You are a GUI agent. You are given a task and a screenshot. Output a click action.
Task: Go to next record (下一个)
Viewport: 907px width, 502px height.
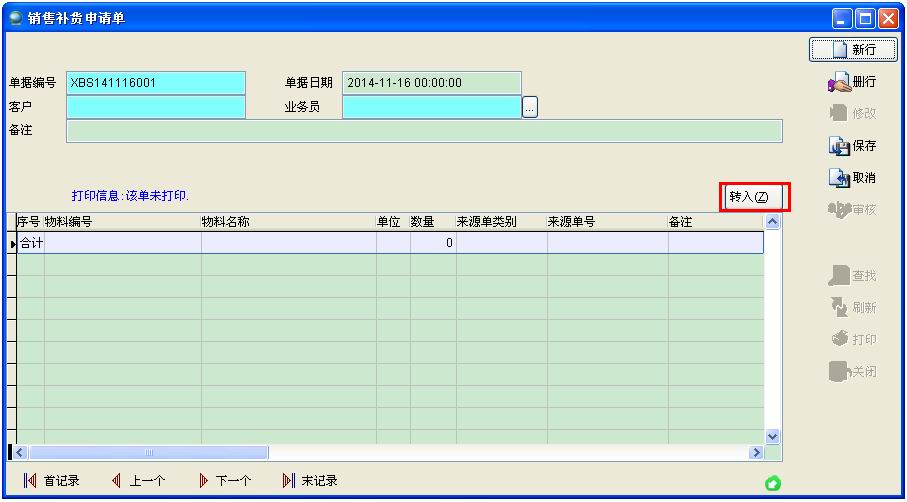click(x=224, y=481)
